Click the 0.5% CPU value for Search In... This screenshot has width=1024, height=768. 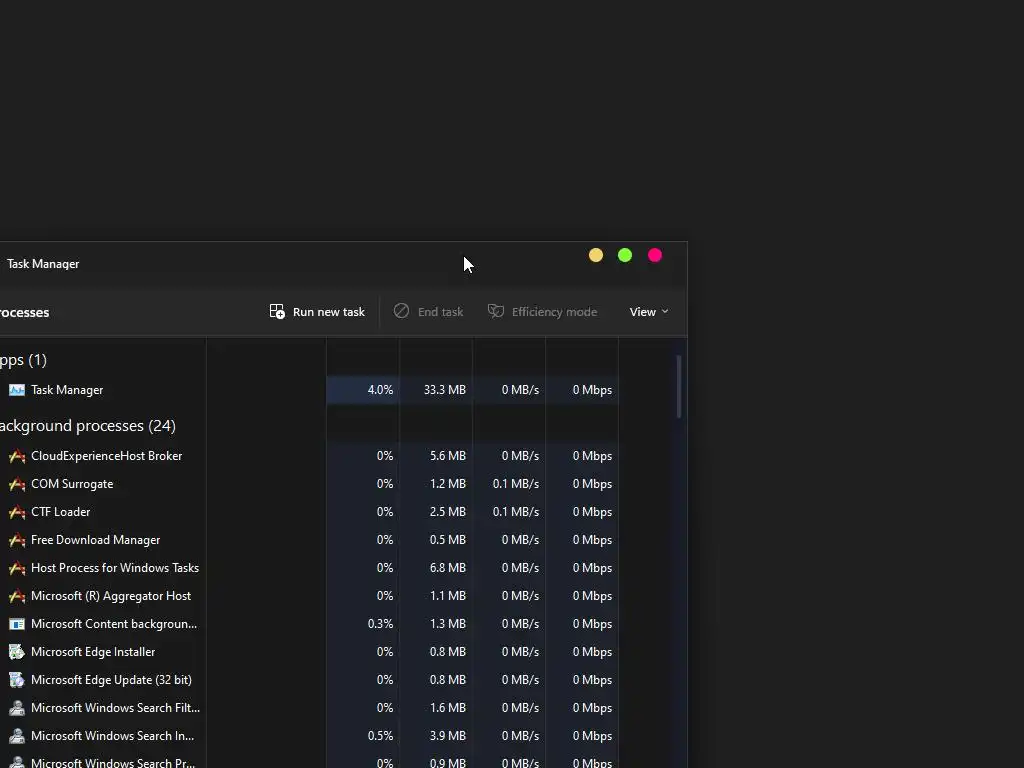[380, 736]
